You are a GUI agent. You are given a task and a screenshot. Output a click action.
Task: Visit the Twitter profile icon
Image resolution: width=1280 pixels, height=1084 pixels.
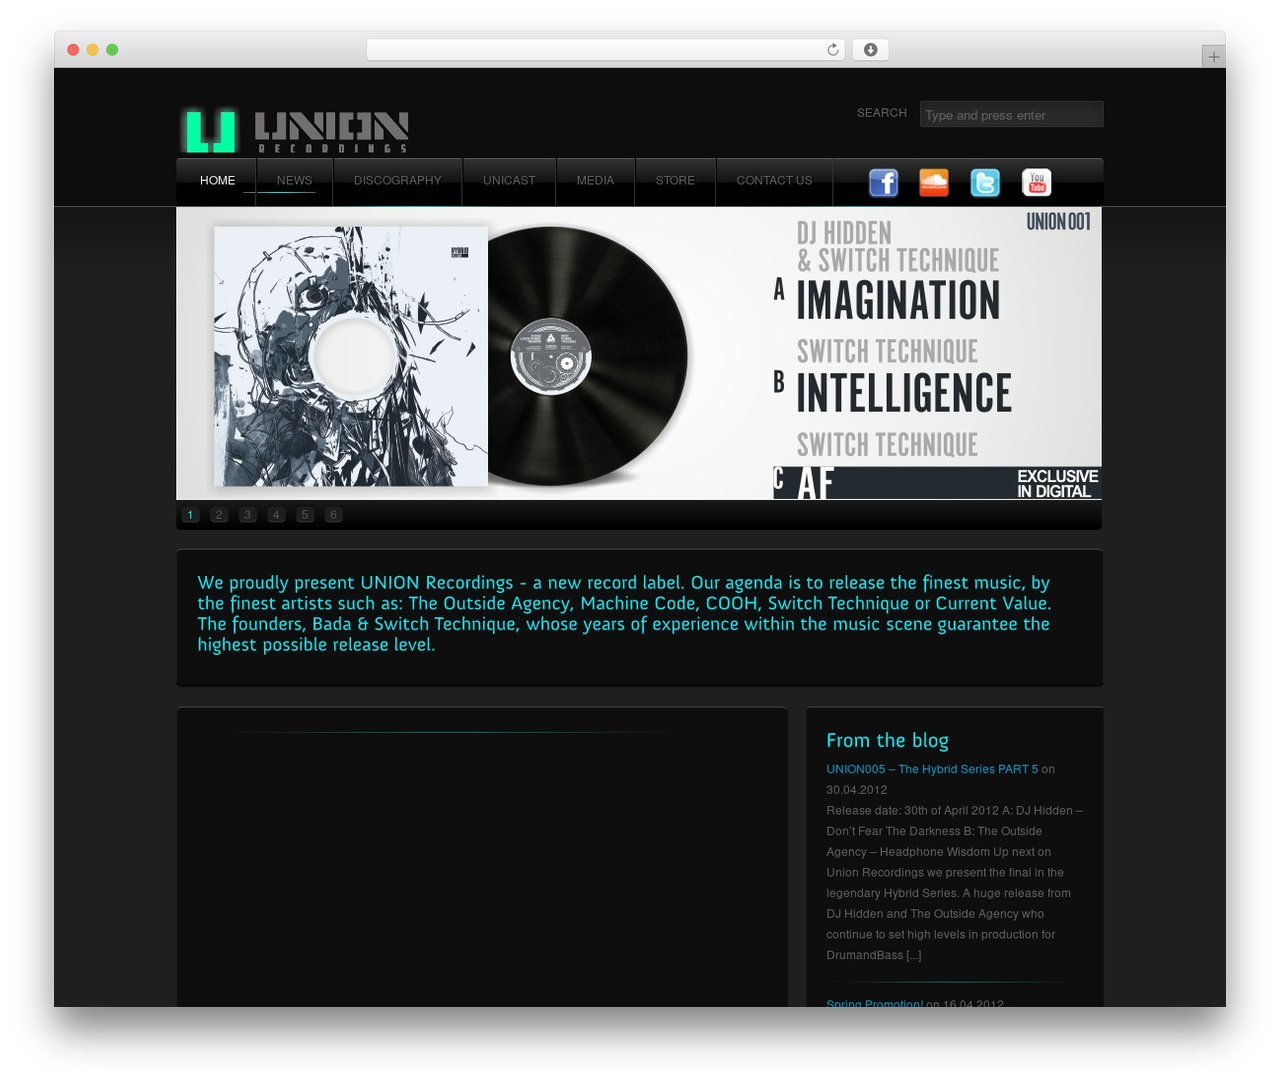coord(985,182)
